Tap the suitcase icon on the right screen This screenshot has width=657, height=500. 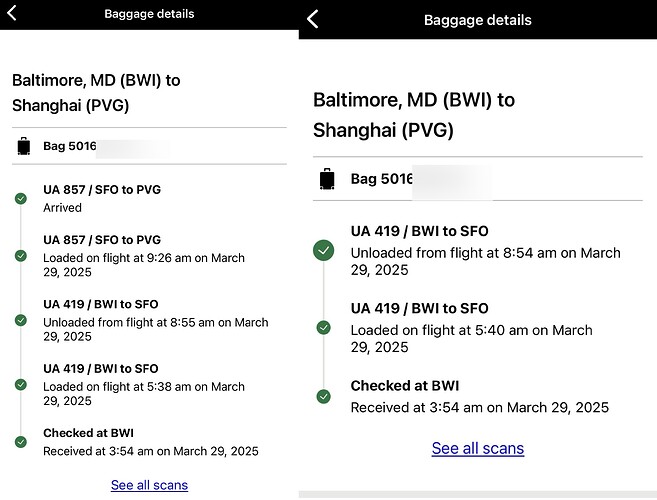[327, 179]
